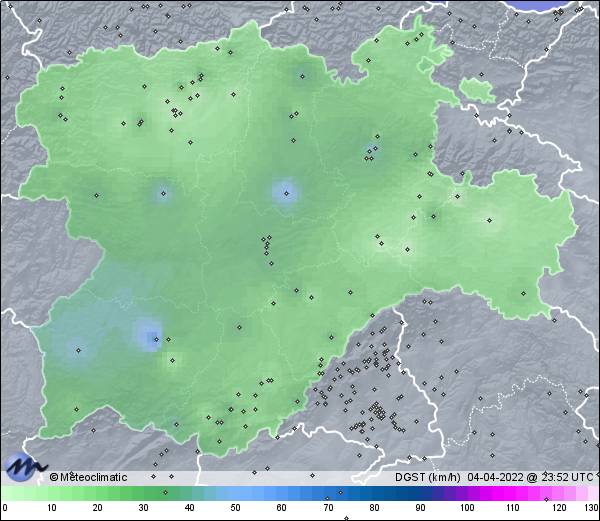Select the scale label 40
Screen dimensions: 600x521
(190, 508)
